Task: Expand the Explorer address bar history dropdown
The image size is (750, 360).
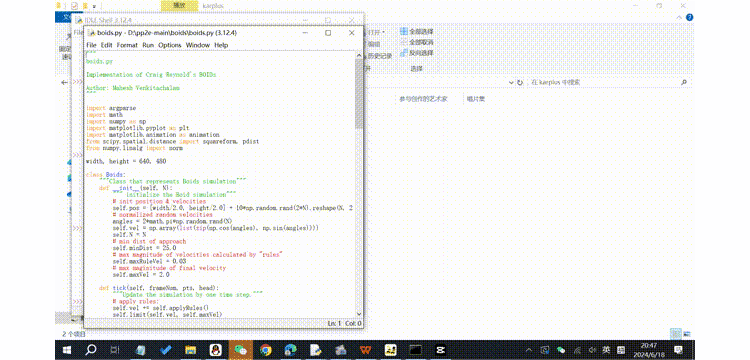Action: click(x=511, y=83)
